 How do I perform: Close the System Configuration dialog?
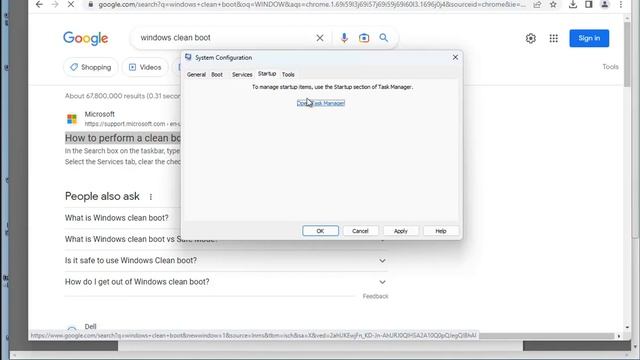[455, 58]
